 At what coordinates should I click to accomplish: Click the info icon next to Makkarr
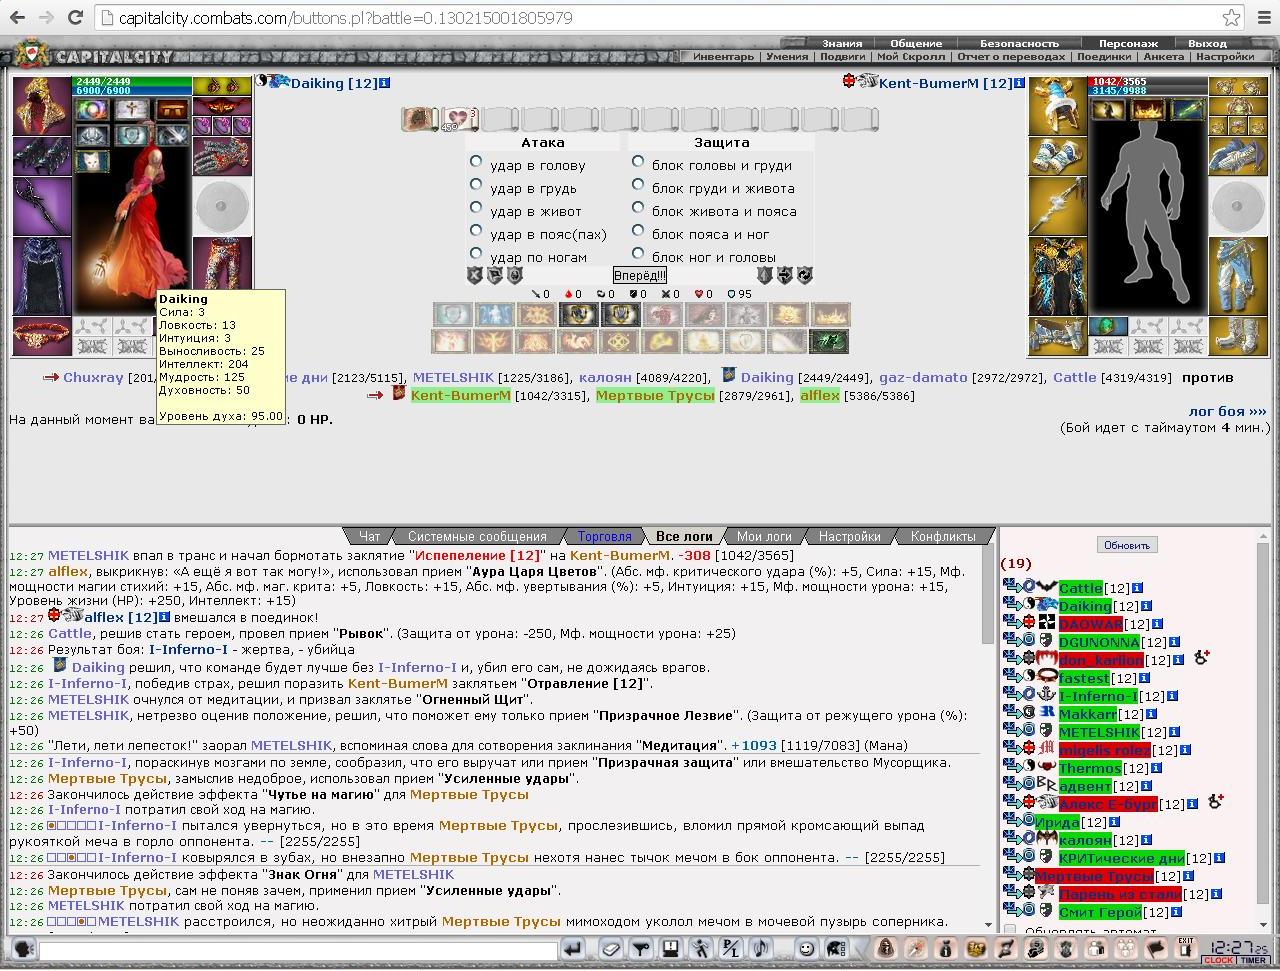pos(1151,714)
